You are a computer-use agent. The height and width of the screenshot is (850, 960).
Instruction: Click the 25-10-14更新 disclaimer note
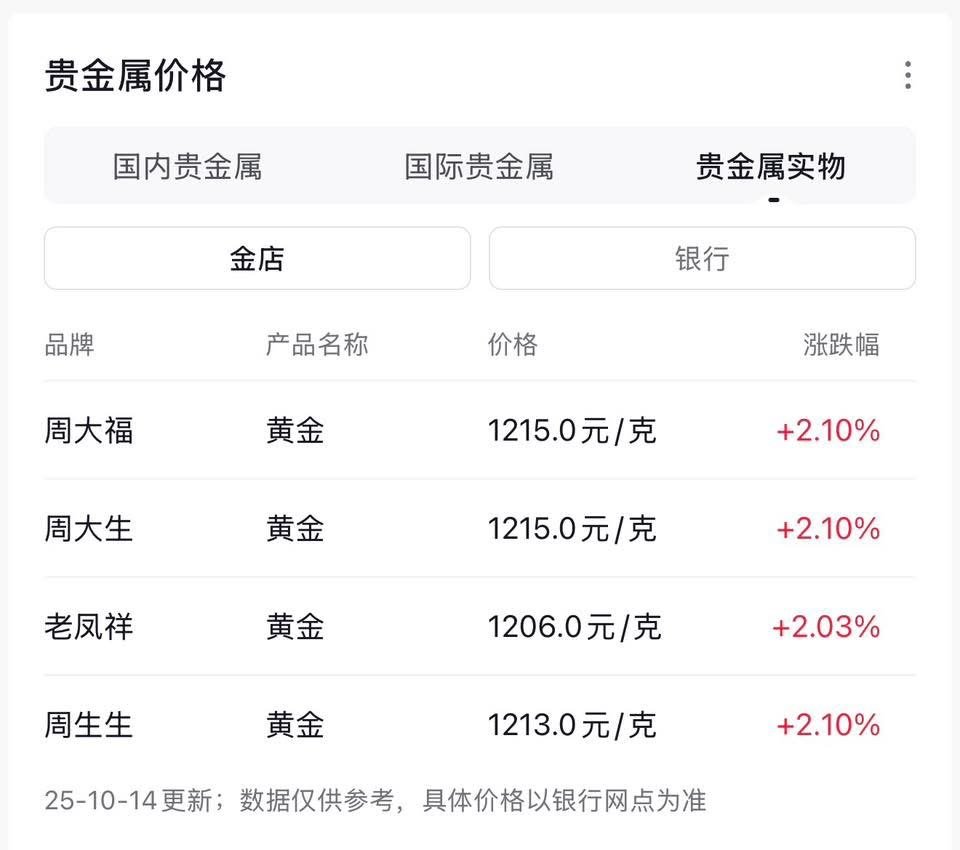[x=375, y=800]
